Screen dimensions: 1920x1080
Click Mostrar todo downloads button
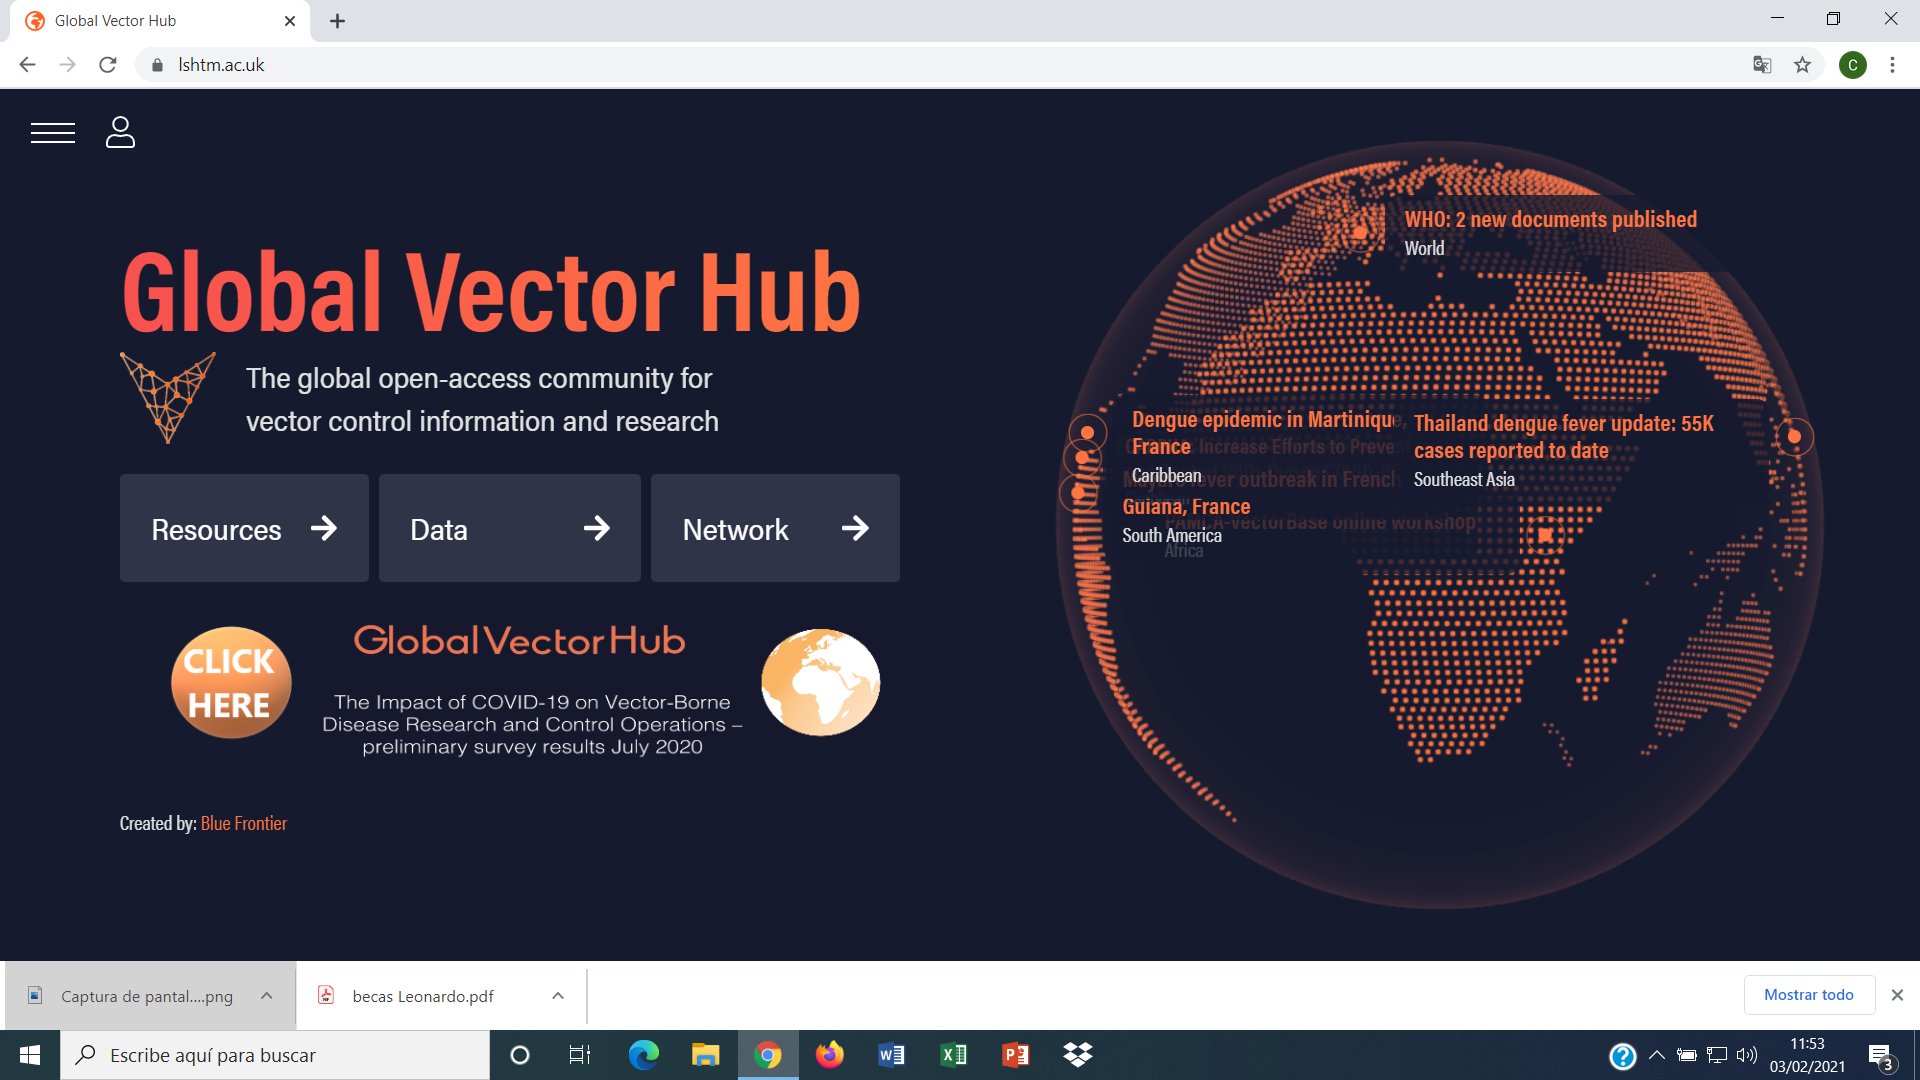tap(1809, 995)
